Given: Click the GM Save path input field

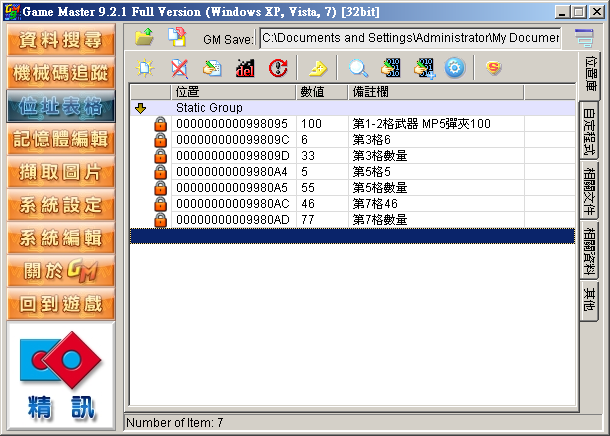Looking at the screenshot, I should point(410,38).
